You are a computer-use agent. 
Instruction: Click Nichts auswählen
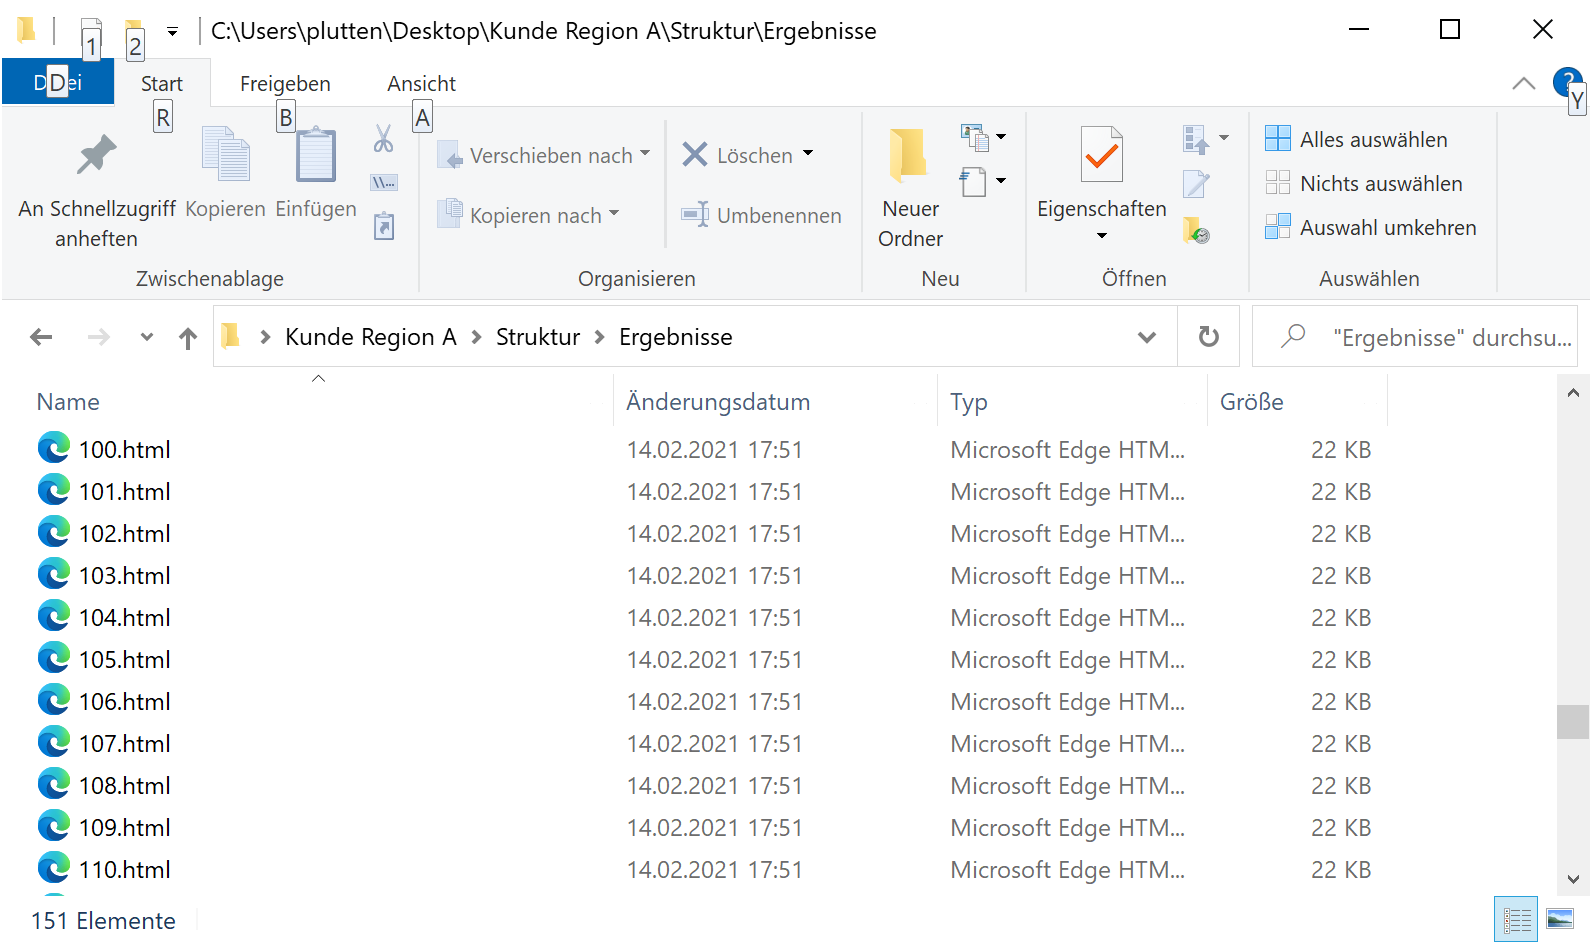[x=1364, y=183]
